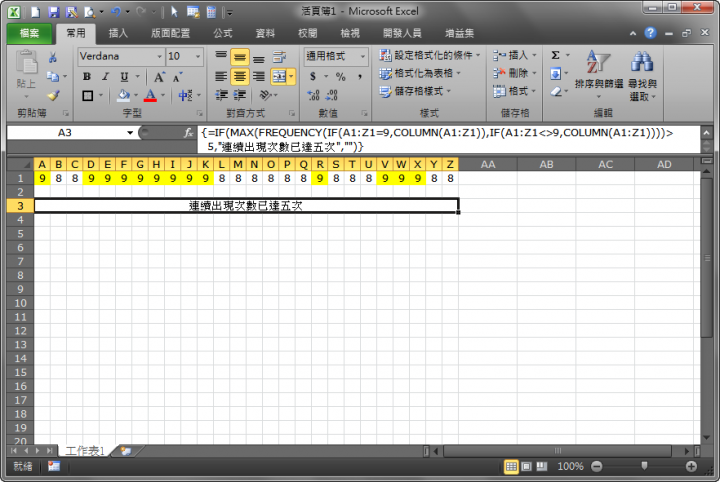Toggle Bottom Align vertical alignment
720x482 pixels.
coord(259,57)
